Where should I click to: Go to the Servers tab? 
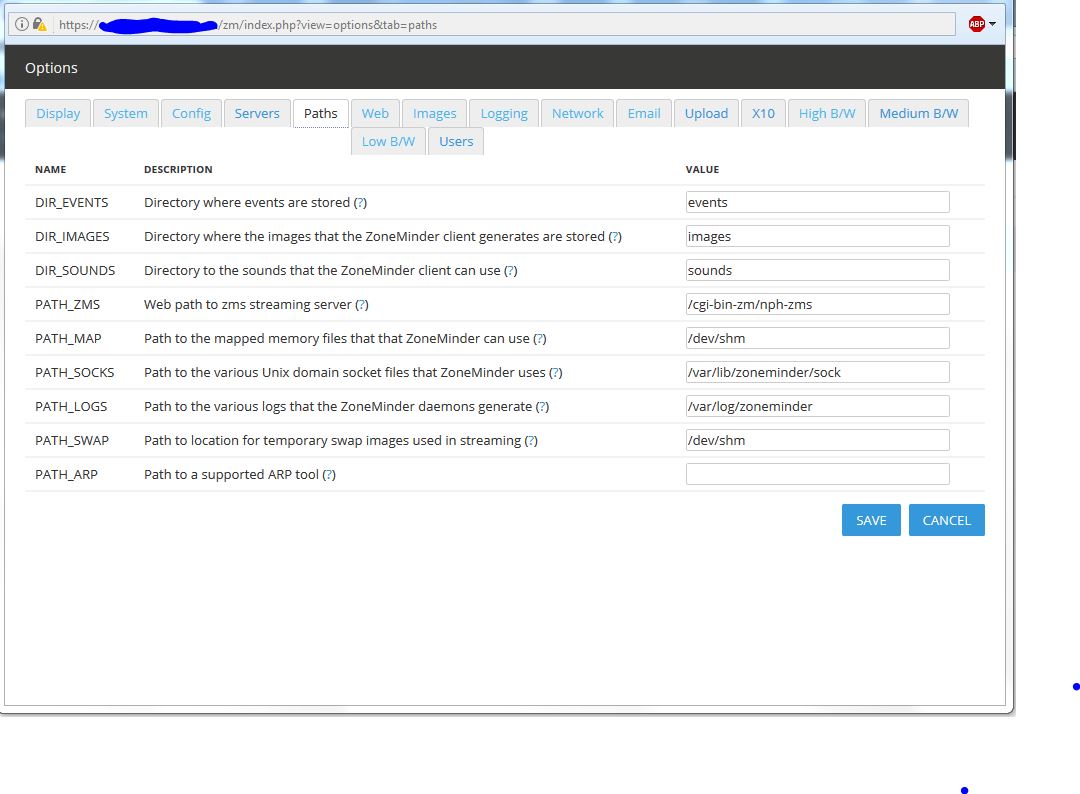click(257, 114)
